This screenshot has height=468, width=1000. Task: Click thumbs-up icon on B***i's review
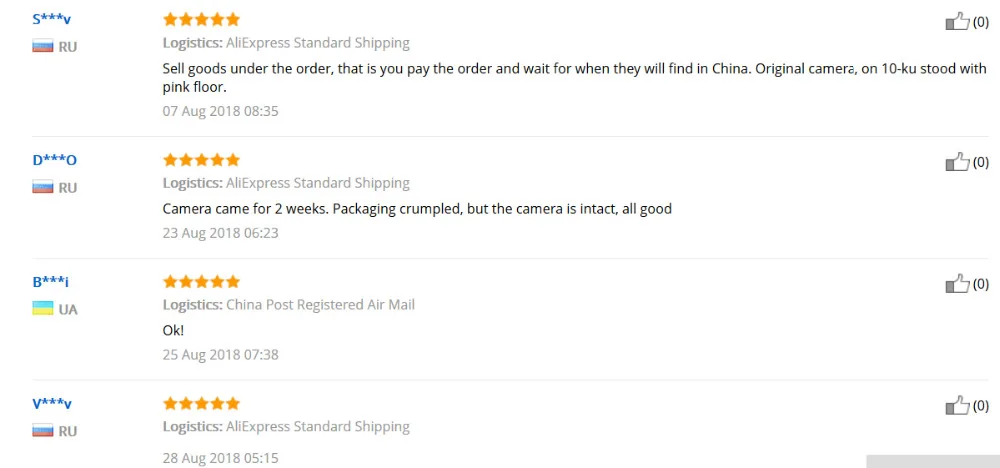(957, 284)
